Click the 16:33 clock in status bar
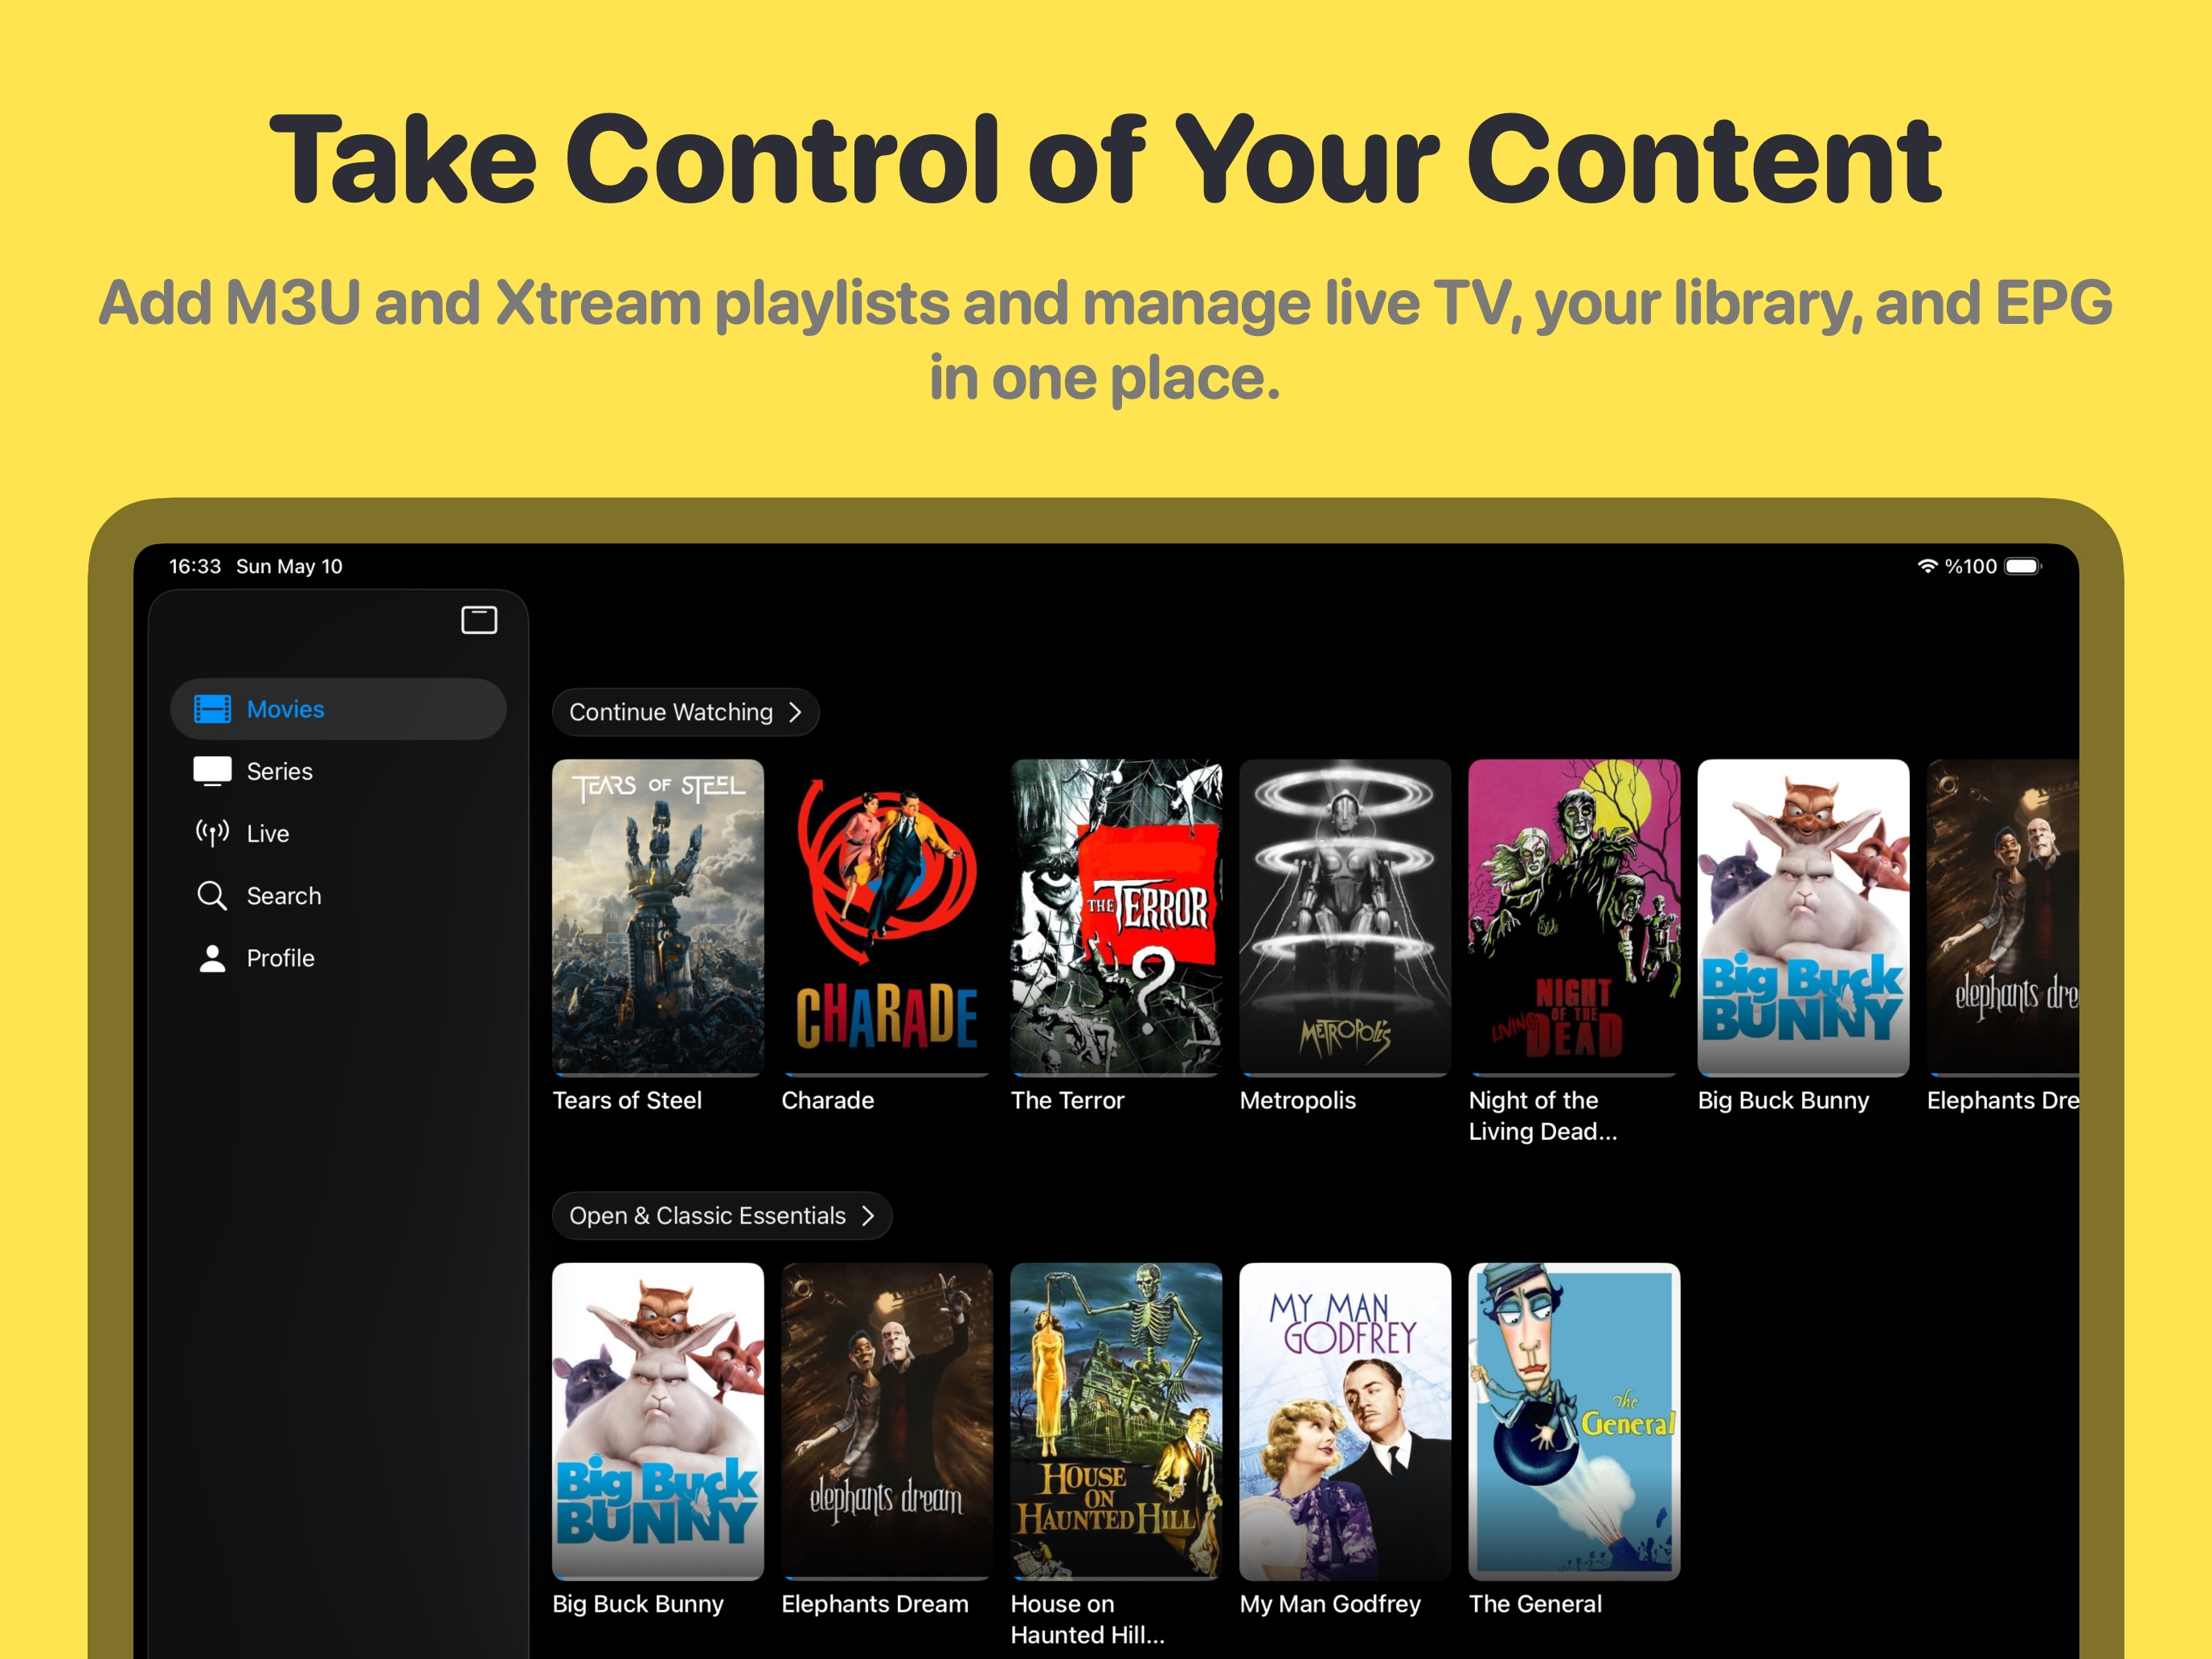This screenshot has width=2212, height=1659. [x=195, y=566]
